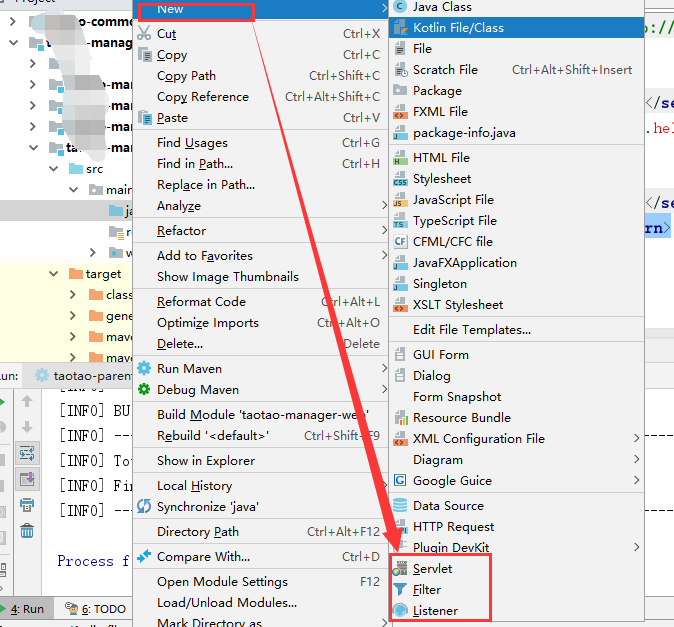Open the Plugin DevKit submenu arrow
Image resolution: width=674 pixels, height=627 pixels.
(x=637, y=547)
